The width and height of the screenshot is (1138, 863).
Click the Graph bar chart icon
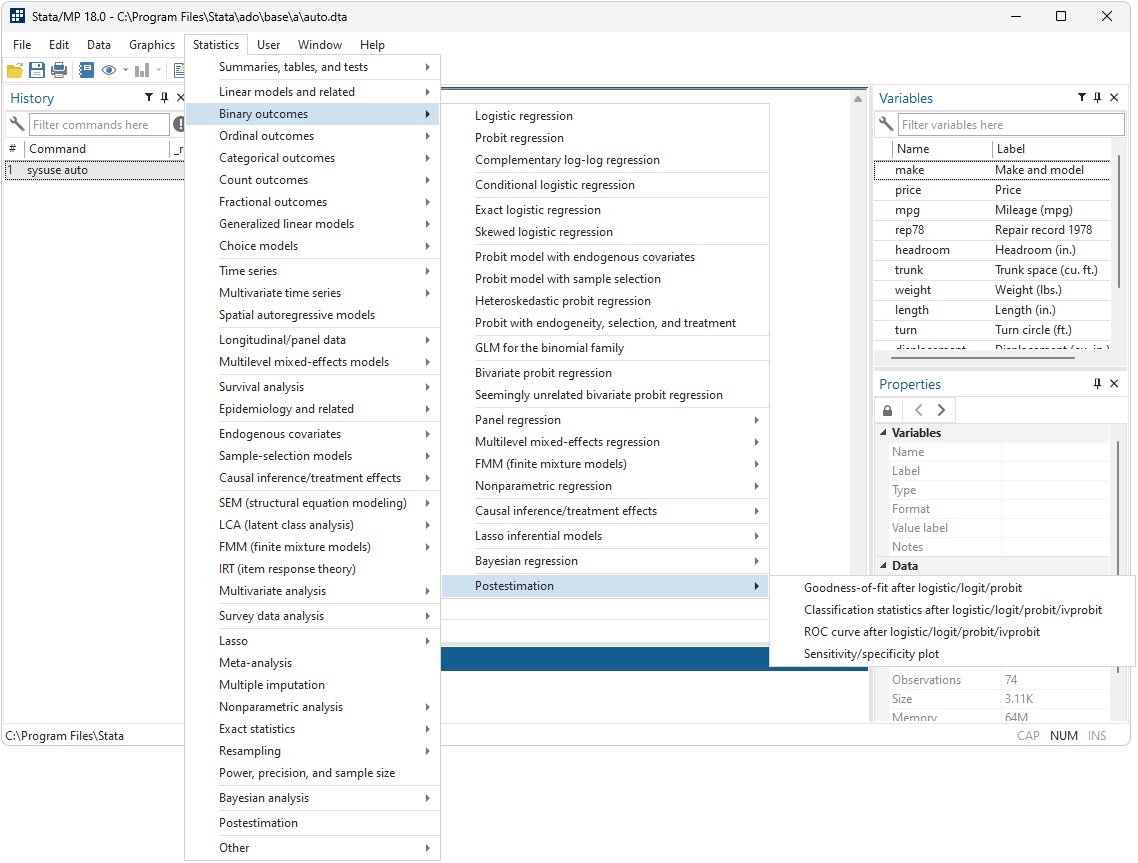coord(142,70)
